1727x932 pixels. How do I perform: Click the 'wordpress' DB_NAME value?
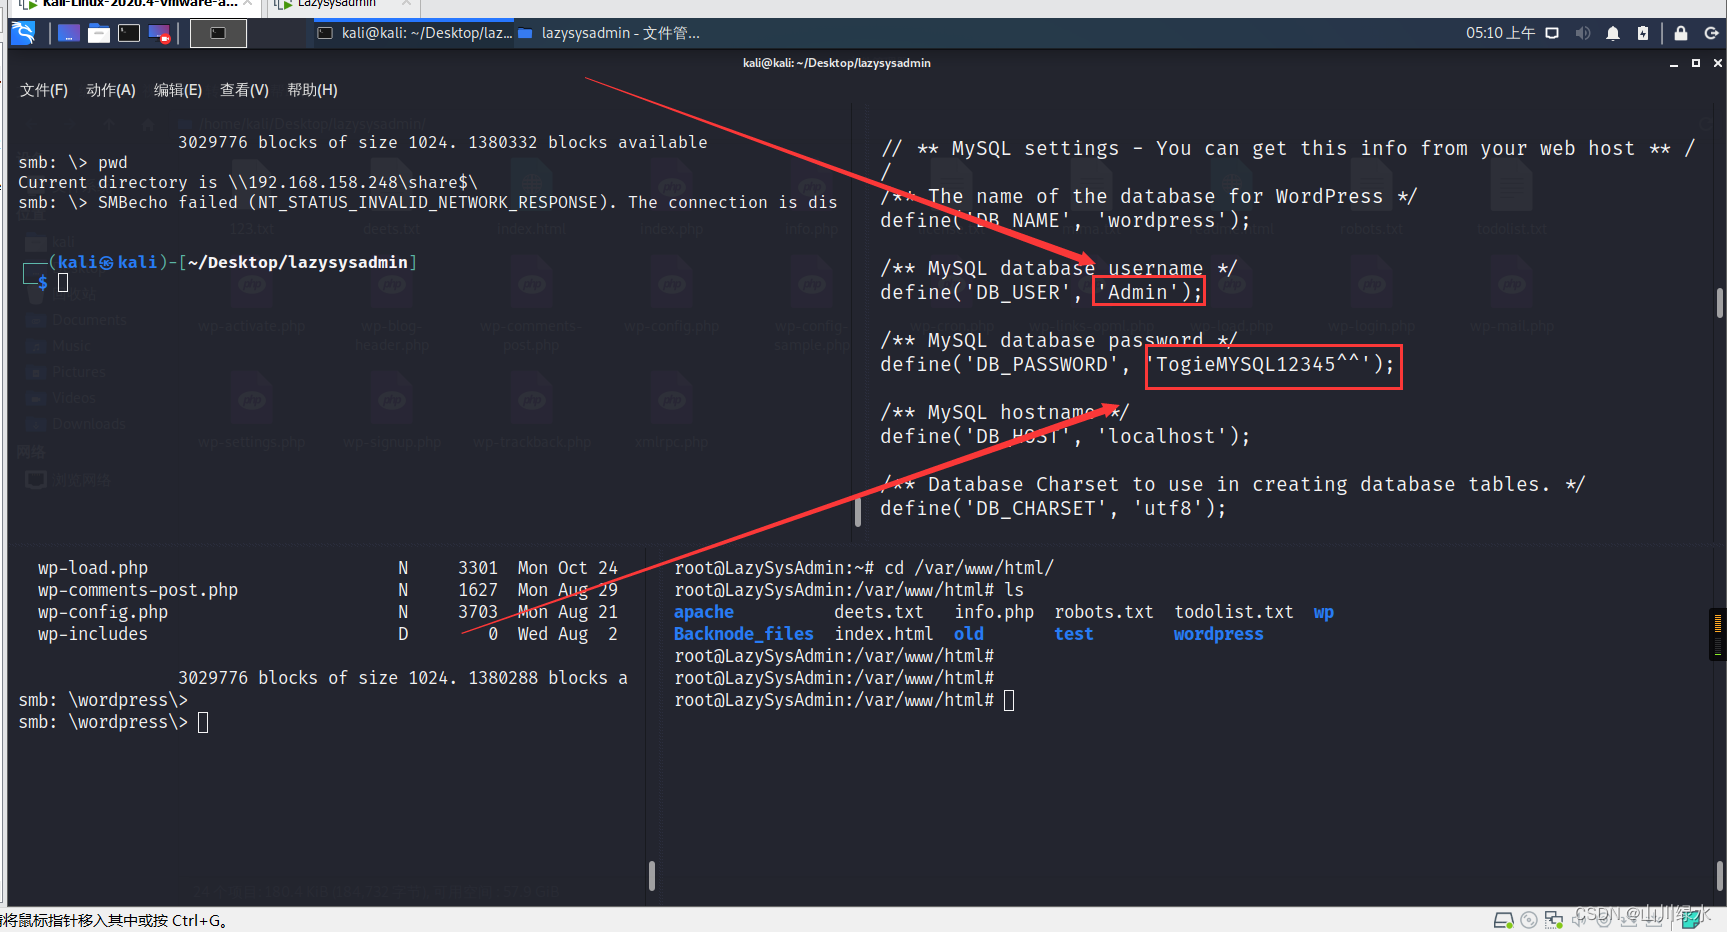tap(1161, 220)
